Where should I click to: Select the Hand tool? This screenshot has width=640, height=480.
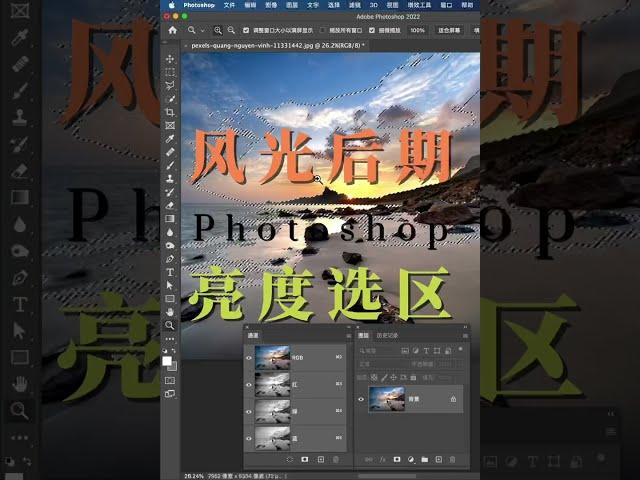pos(170,312)
